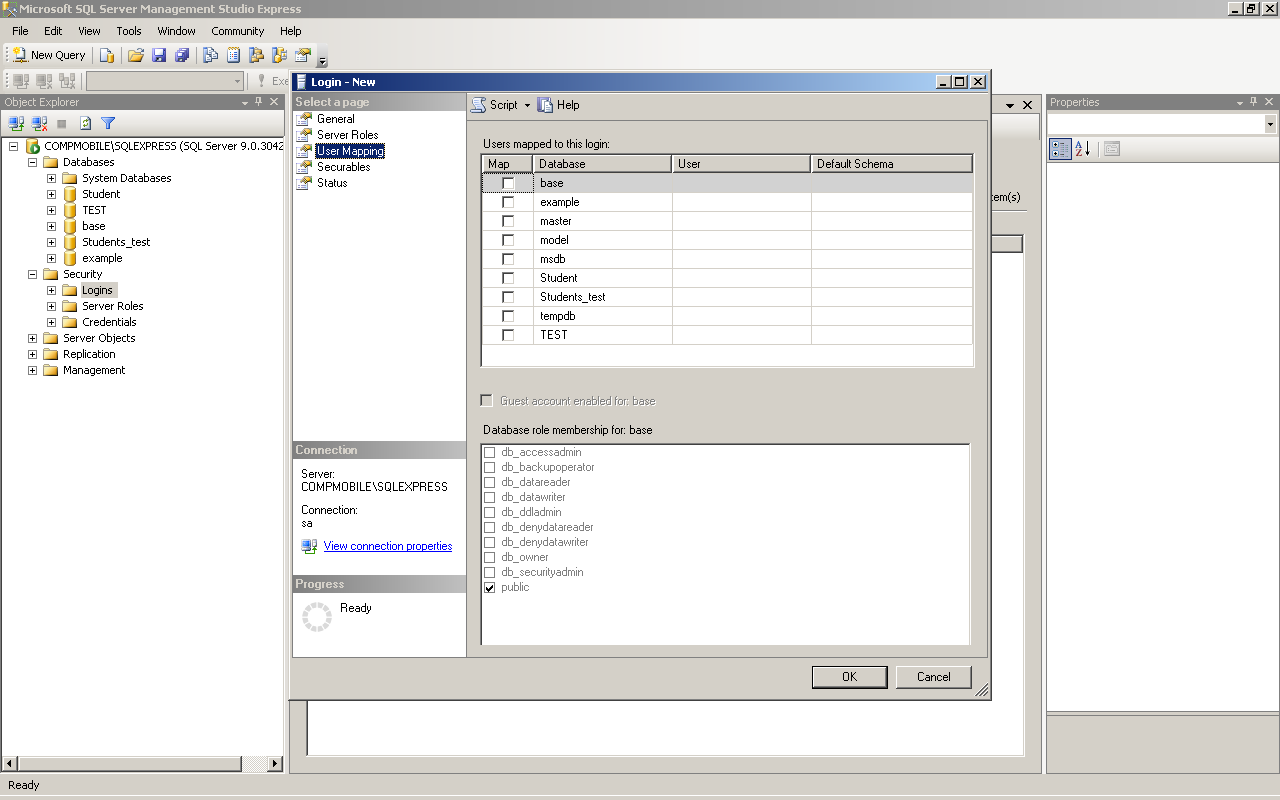Image resolution: width=1280 pixels, height=800 pixels.
Task: Click the Save All icon
Action: (182, 55)
